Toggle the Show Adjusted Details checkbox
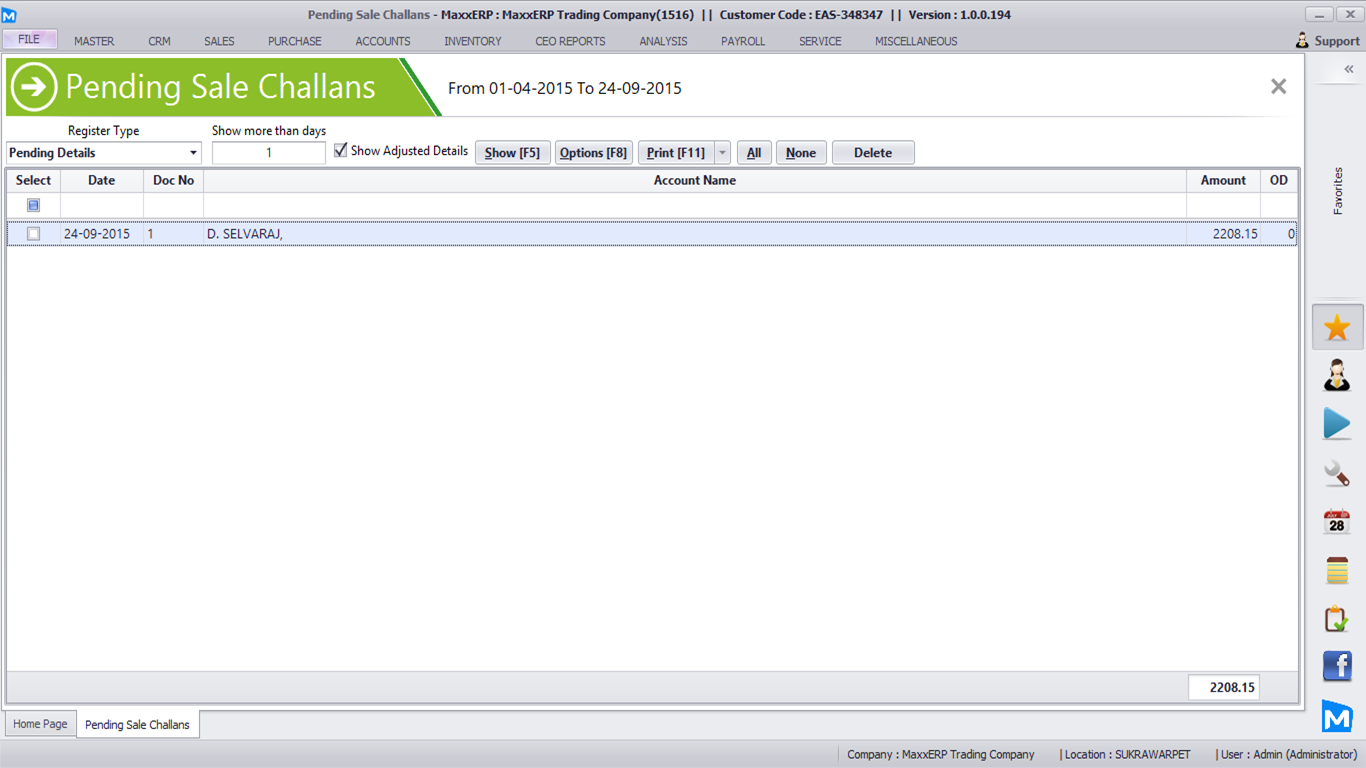The image size is (1366, 768). (x=341, y=151)
